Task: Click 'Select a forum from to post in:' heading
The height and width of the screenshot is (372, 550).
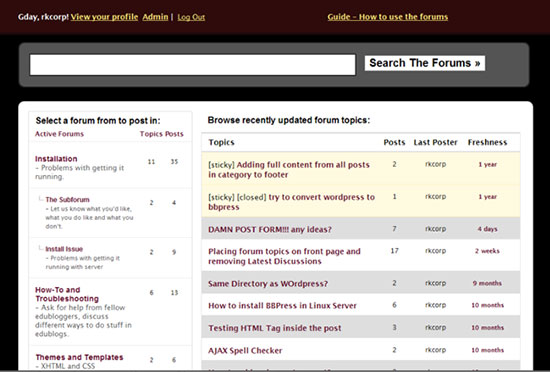Action: (x=98, y=121)
